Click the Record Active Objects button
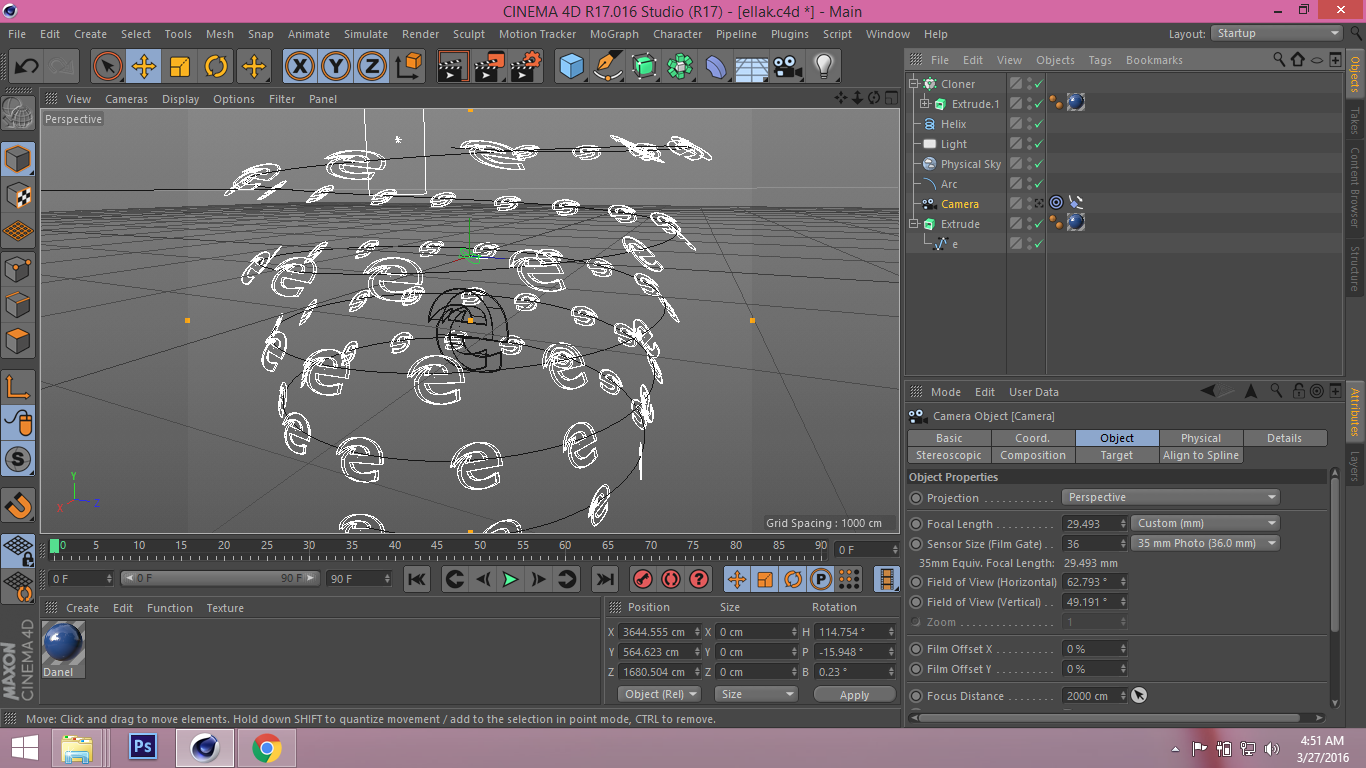Screen dimensions: 1366x768 643,579
